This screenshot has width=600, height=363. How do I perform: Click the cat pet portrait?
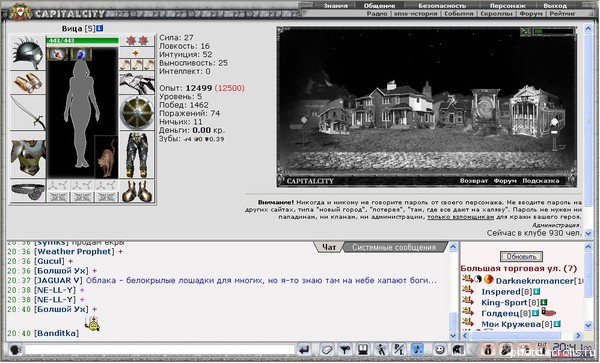(106, 157)
